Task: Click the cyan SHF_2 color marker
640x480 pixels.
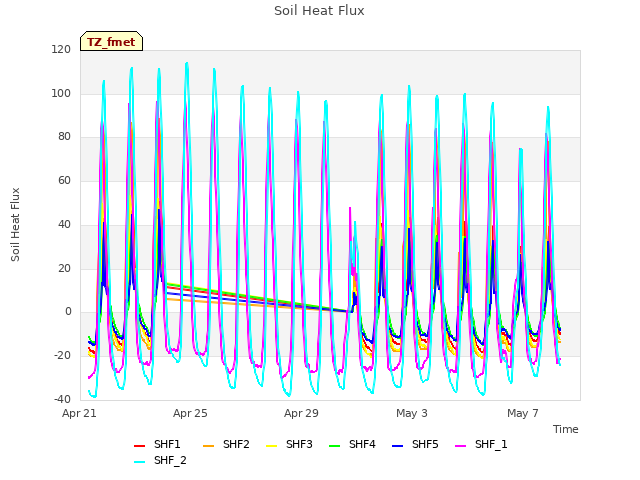Action: click(x=140, y=462)
